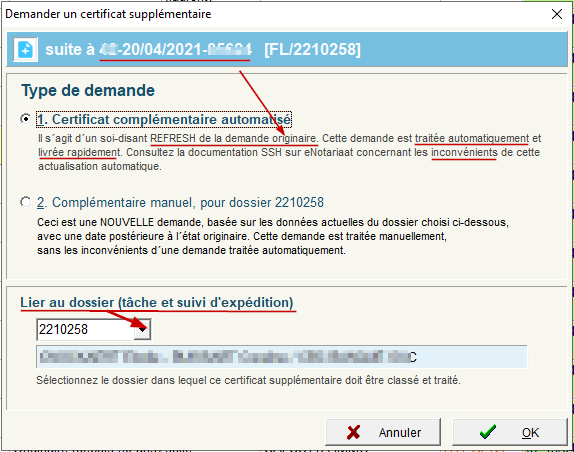Screen dimensions: 574x452
Task: Click the 'Certificat complémentaire automatisé' label
Action: coord(164,120)
